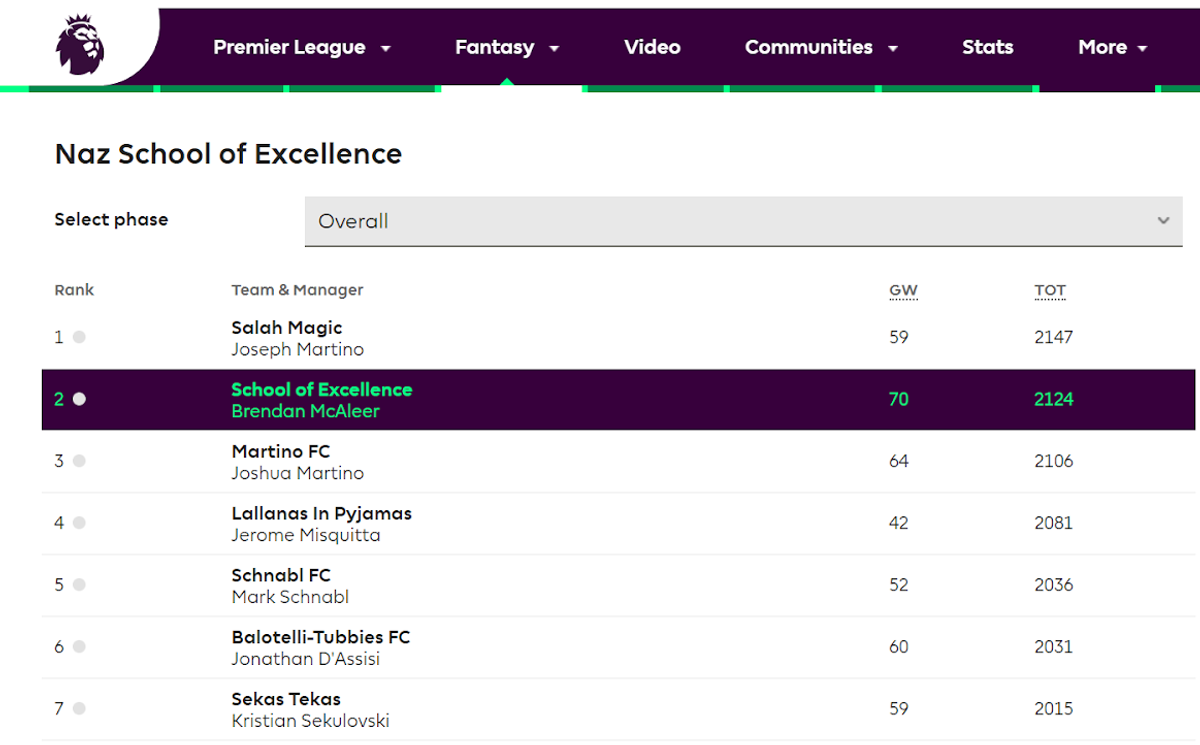This screenshot has height=745, width=1200.
Task: Click gameweek score 60 for Balotelli-Tubbies FC
Action: point(899,647)
